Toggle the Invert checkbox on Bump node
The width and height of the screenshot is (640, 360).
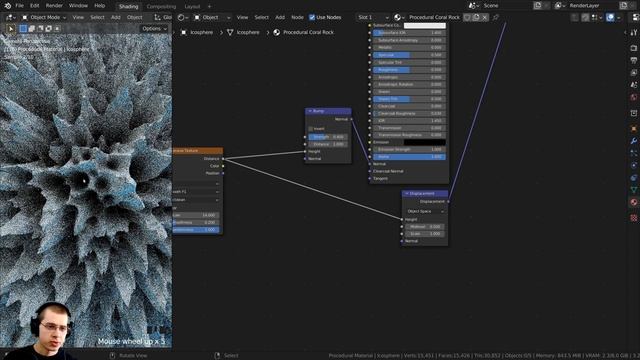click(311, 129)
